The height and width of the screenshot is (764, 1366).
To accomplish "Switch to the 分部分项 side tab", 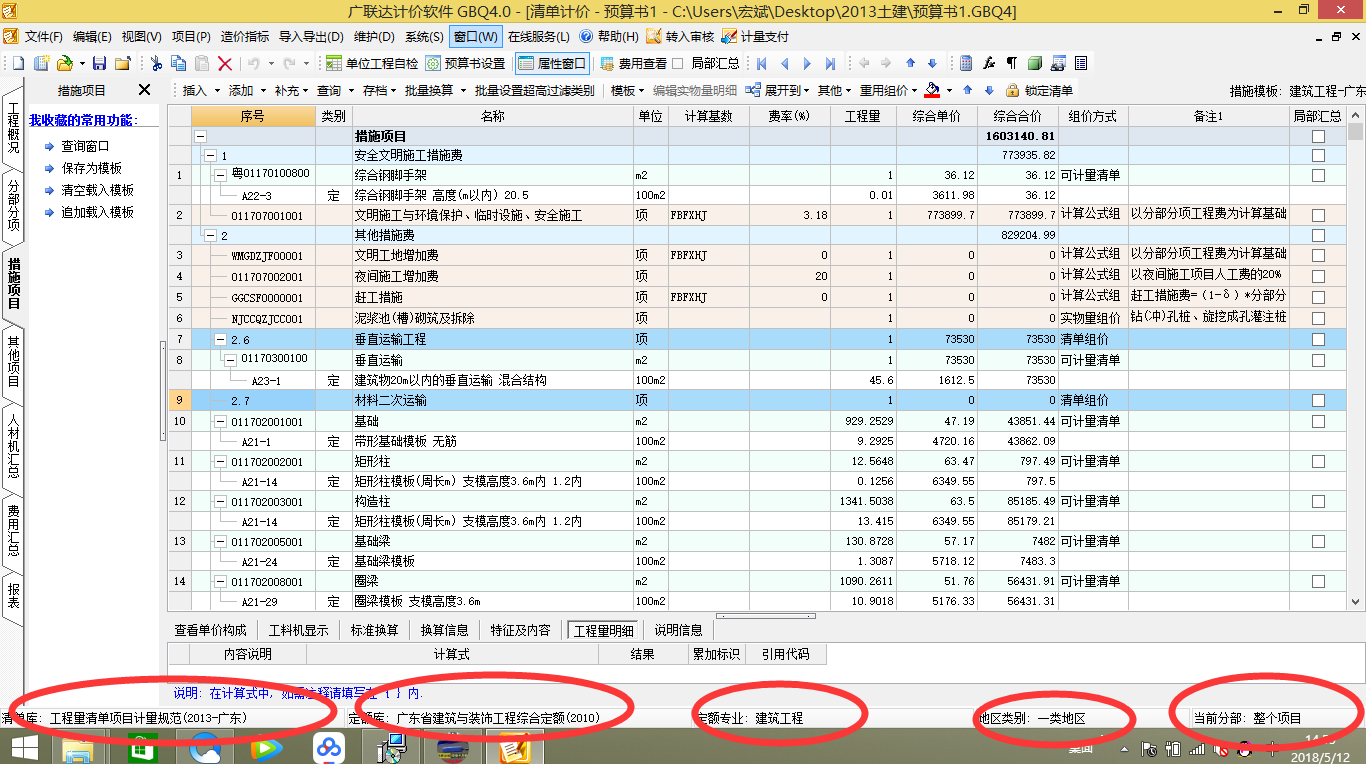I will [13, 204].
